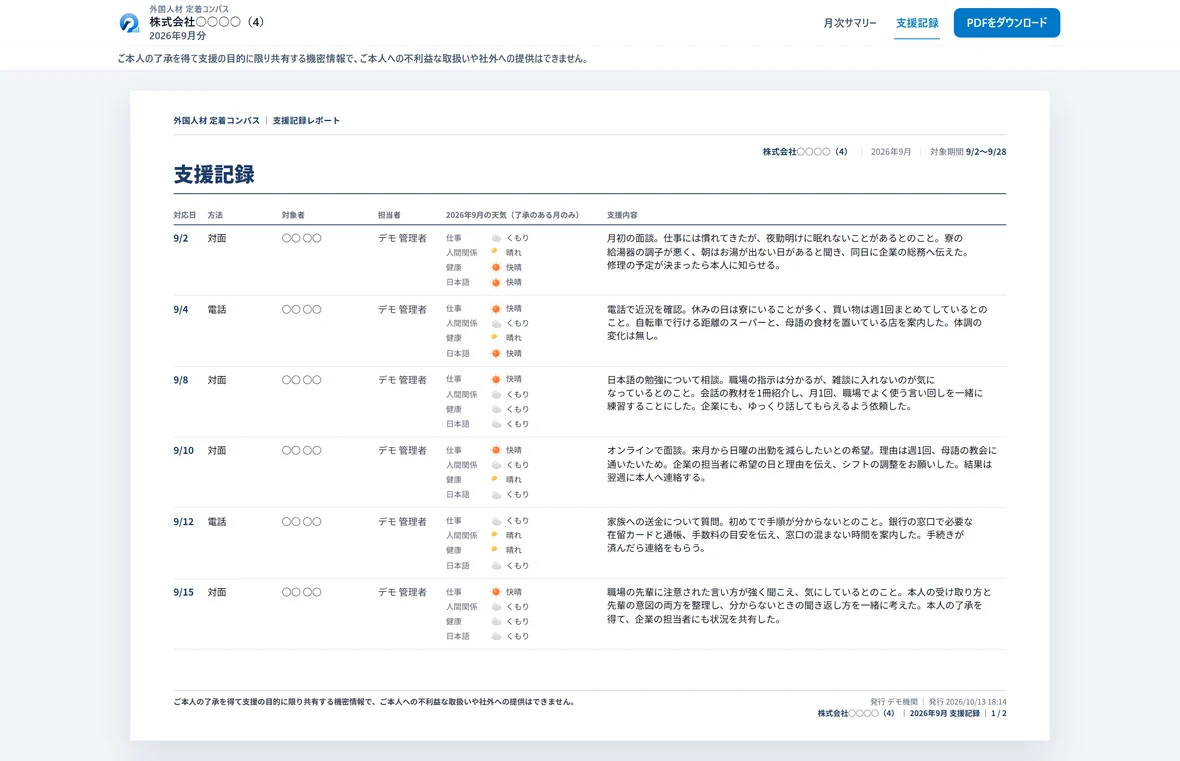
Task: Click the 日本語 clear-sky icon in the 9/2 record
Action: [x=496, y=282]
